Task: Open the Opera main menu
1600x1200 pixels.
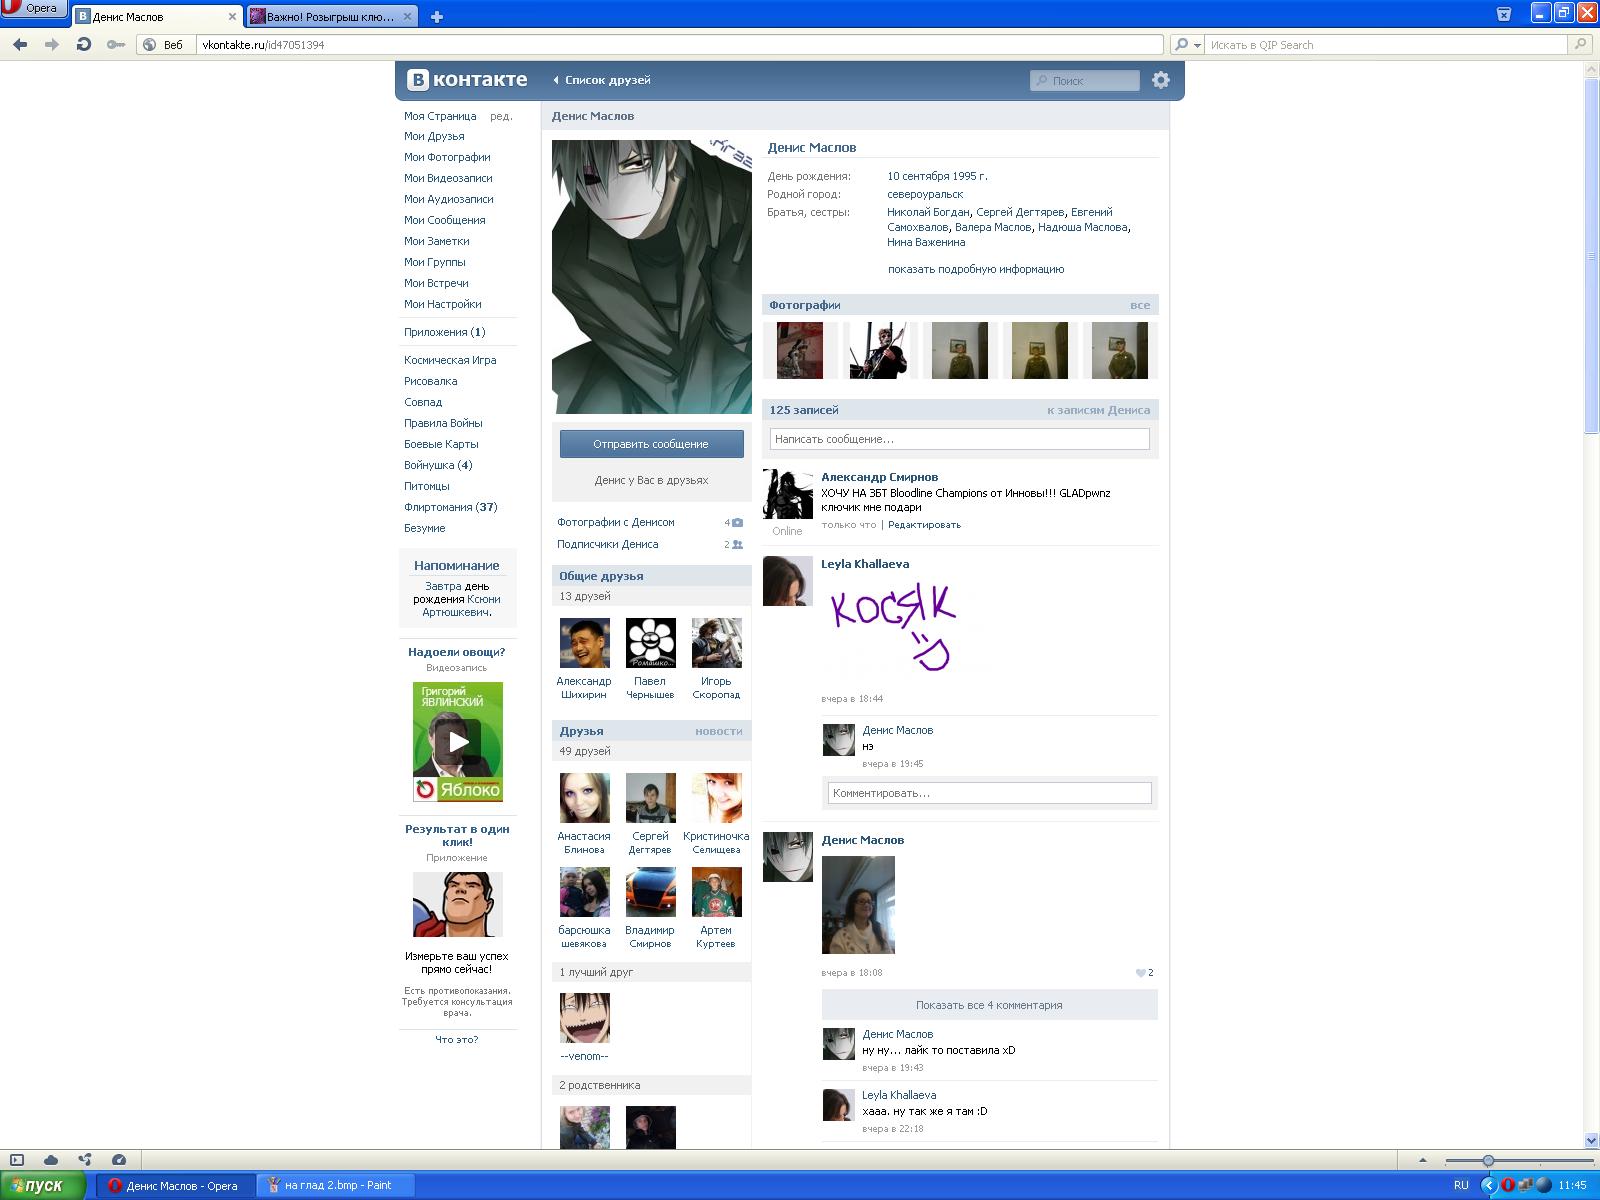Action: click(33, 9)
